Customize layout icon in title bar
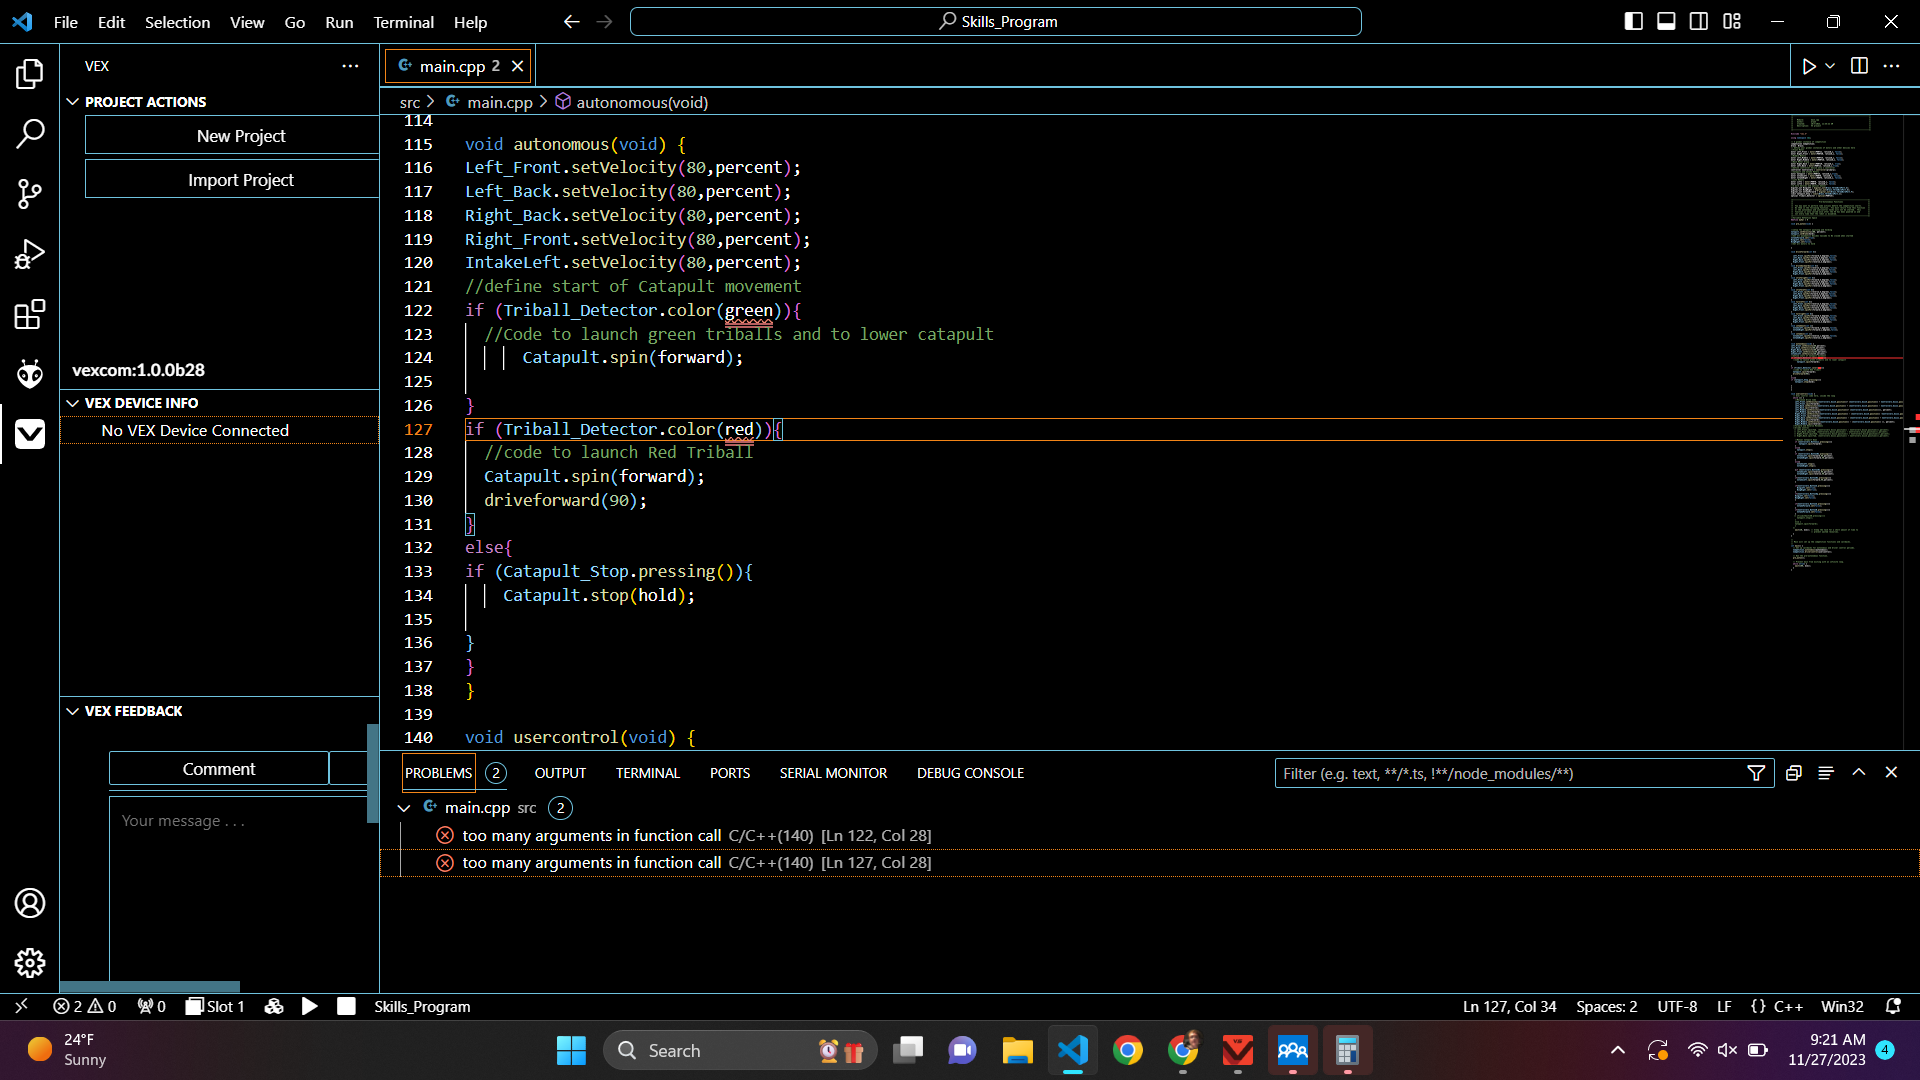 tap(1732, 21)
